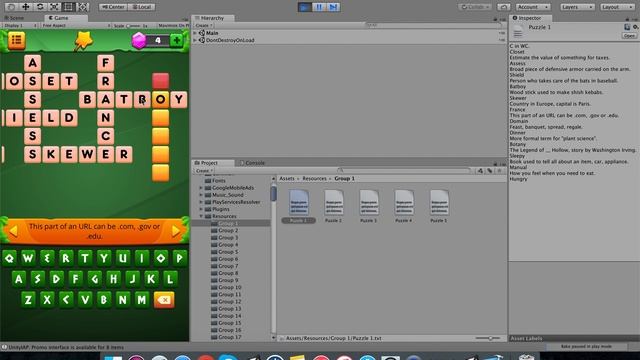
Task: Select the Move tool
Action: pos(25,7)
